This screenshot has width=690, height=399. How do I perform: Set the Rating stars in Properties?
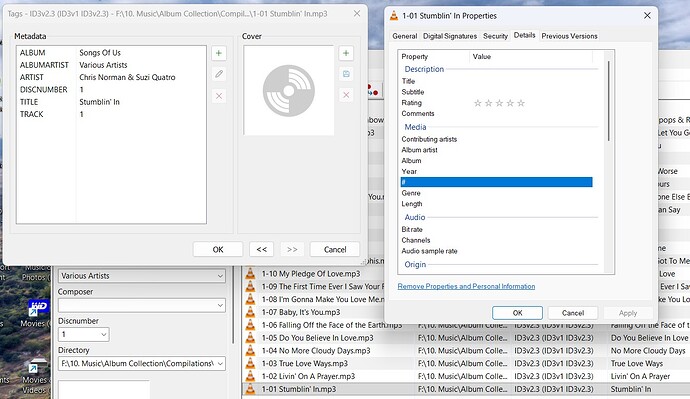(499, 103)
